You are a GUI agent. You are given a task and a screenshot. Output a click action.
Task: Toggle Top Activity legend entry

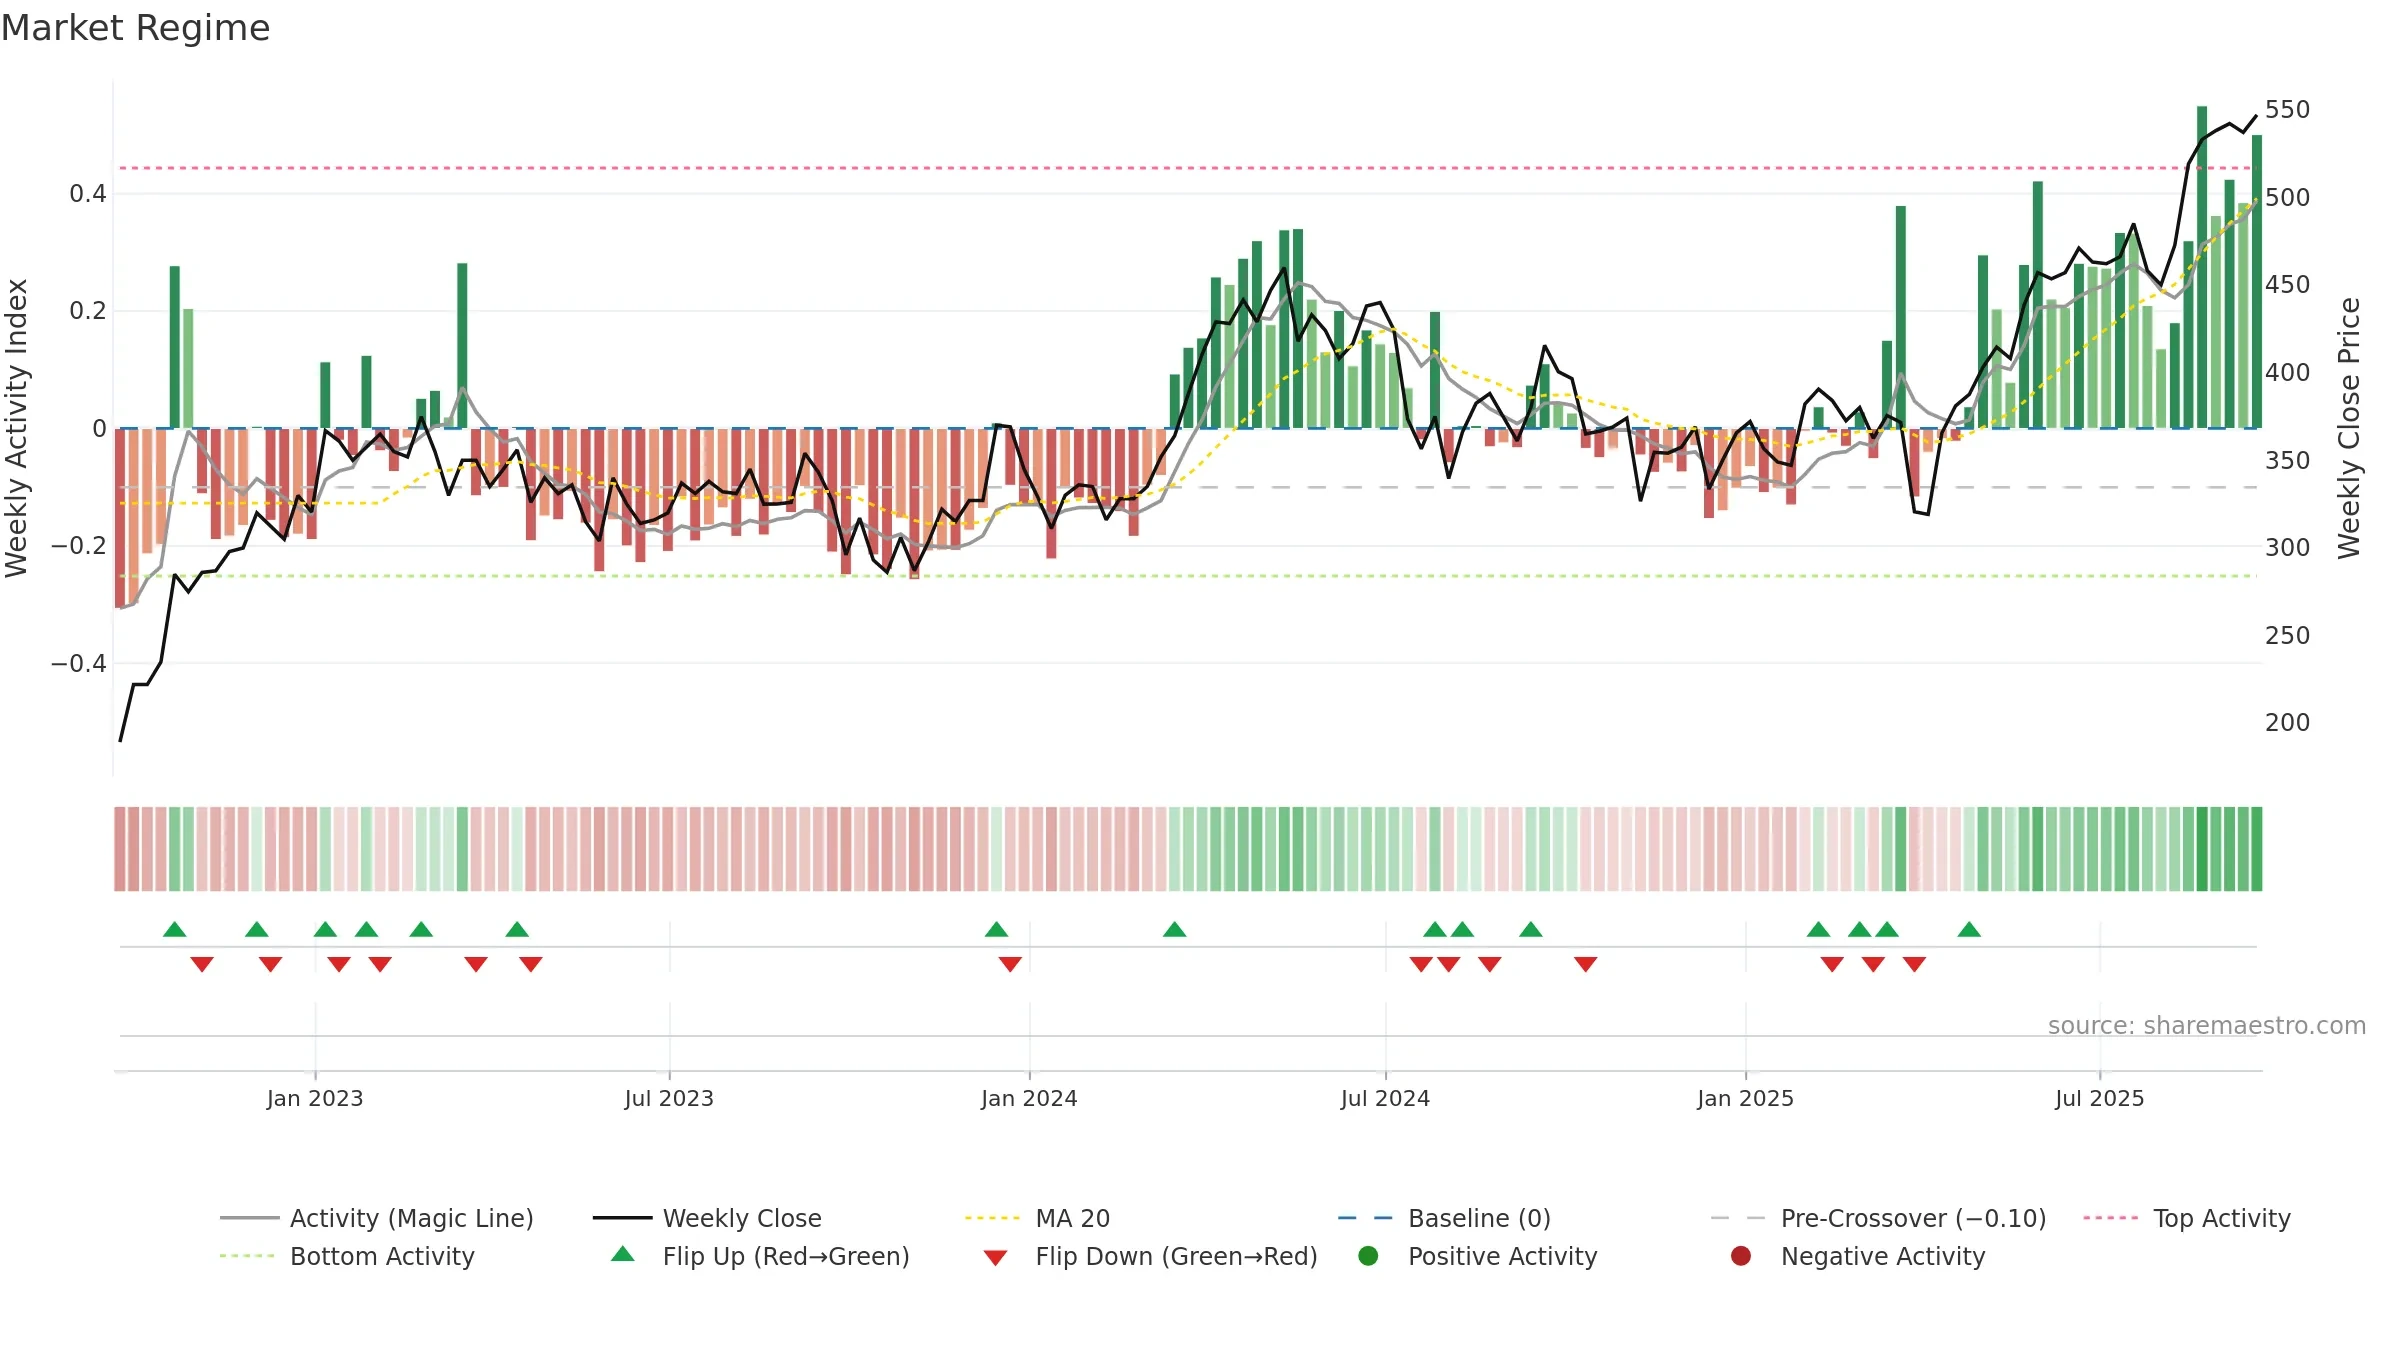pos(2187,1218)
